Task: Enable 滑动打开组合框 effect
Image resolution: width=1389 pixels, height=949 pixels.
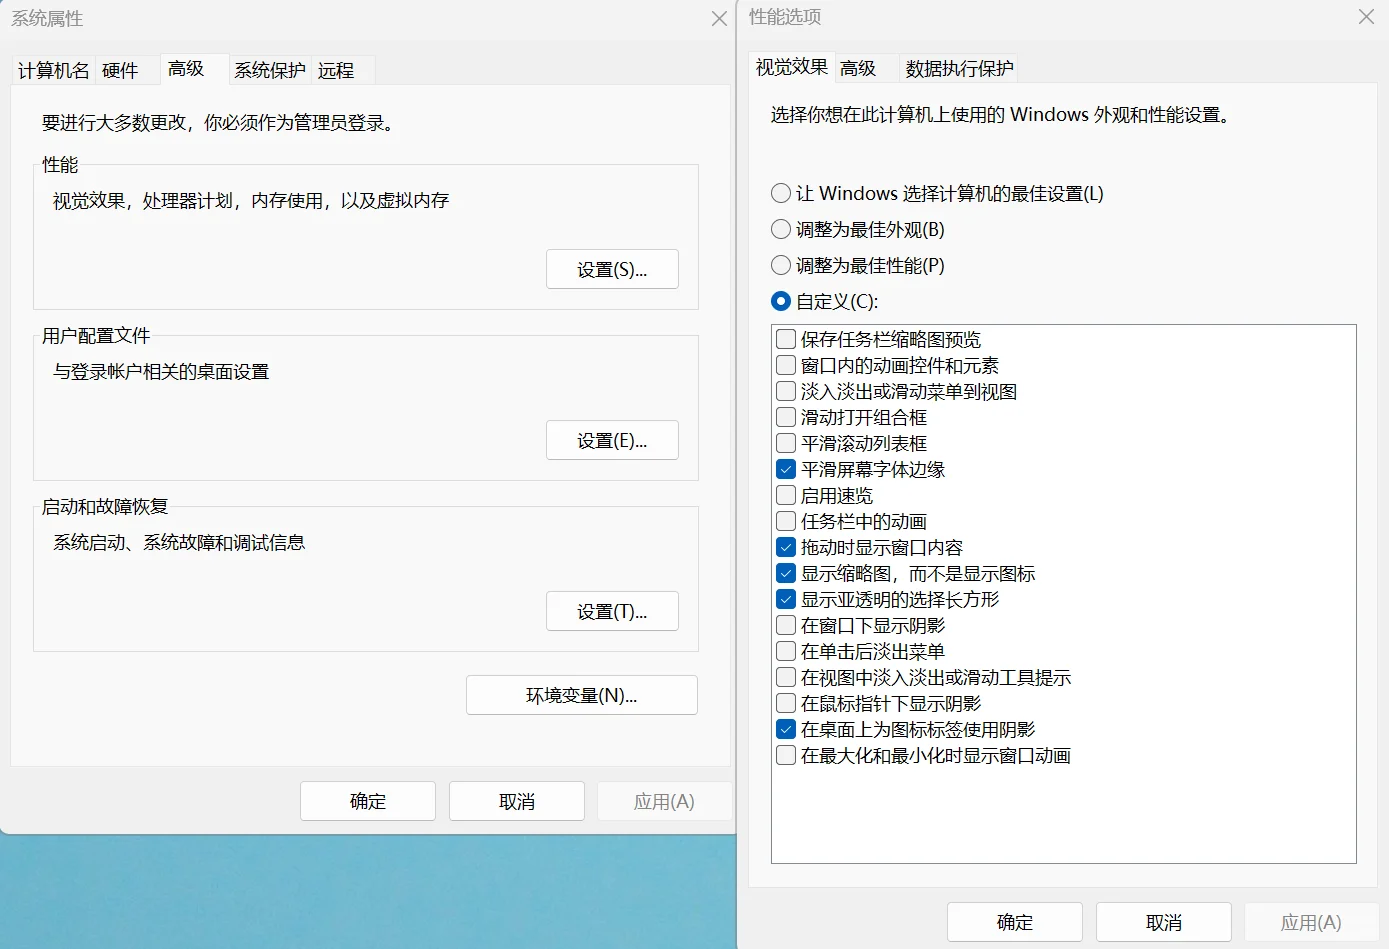Action: (786, 417)
